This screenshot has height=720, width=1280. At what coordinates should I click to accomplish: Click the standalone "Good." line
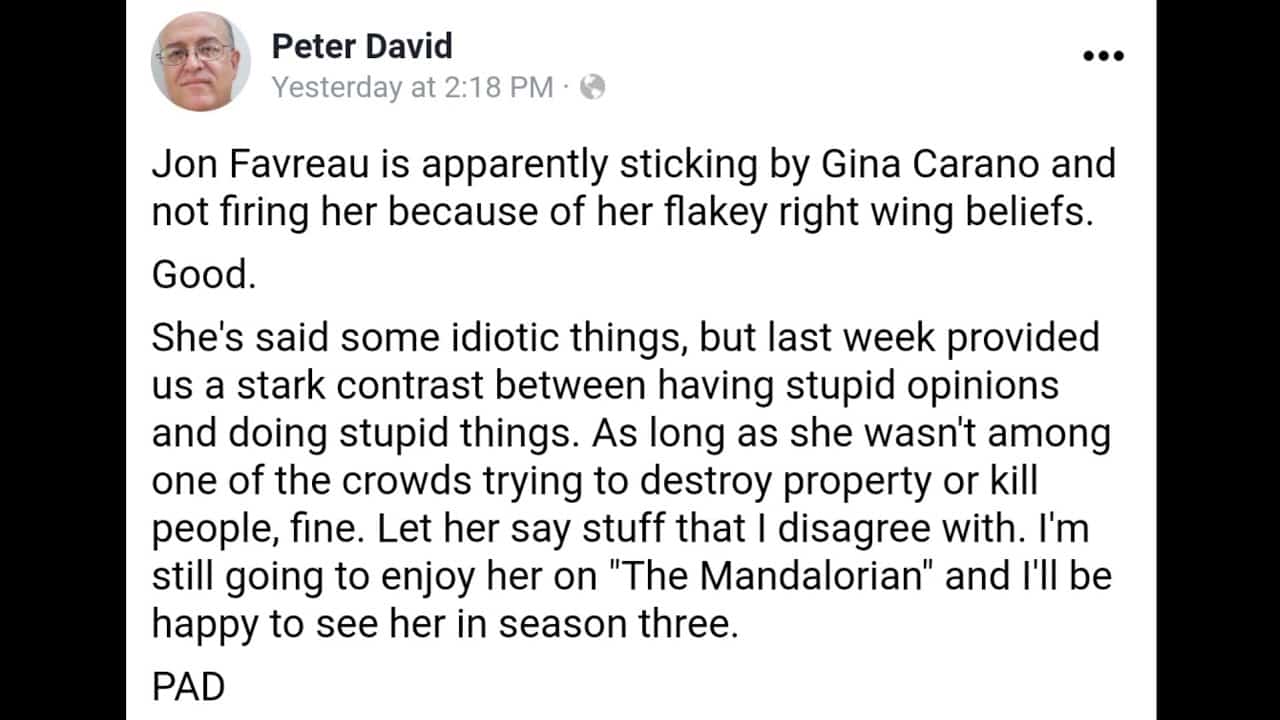(204, 275)
